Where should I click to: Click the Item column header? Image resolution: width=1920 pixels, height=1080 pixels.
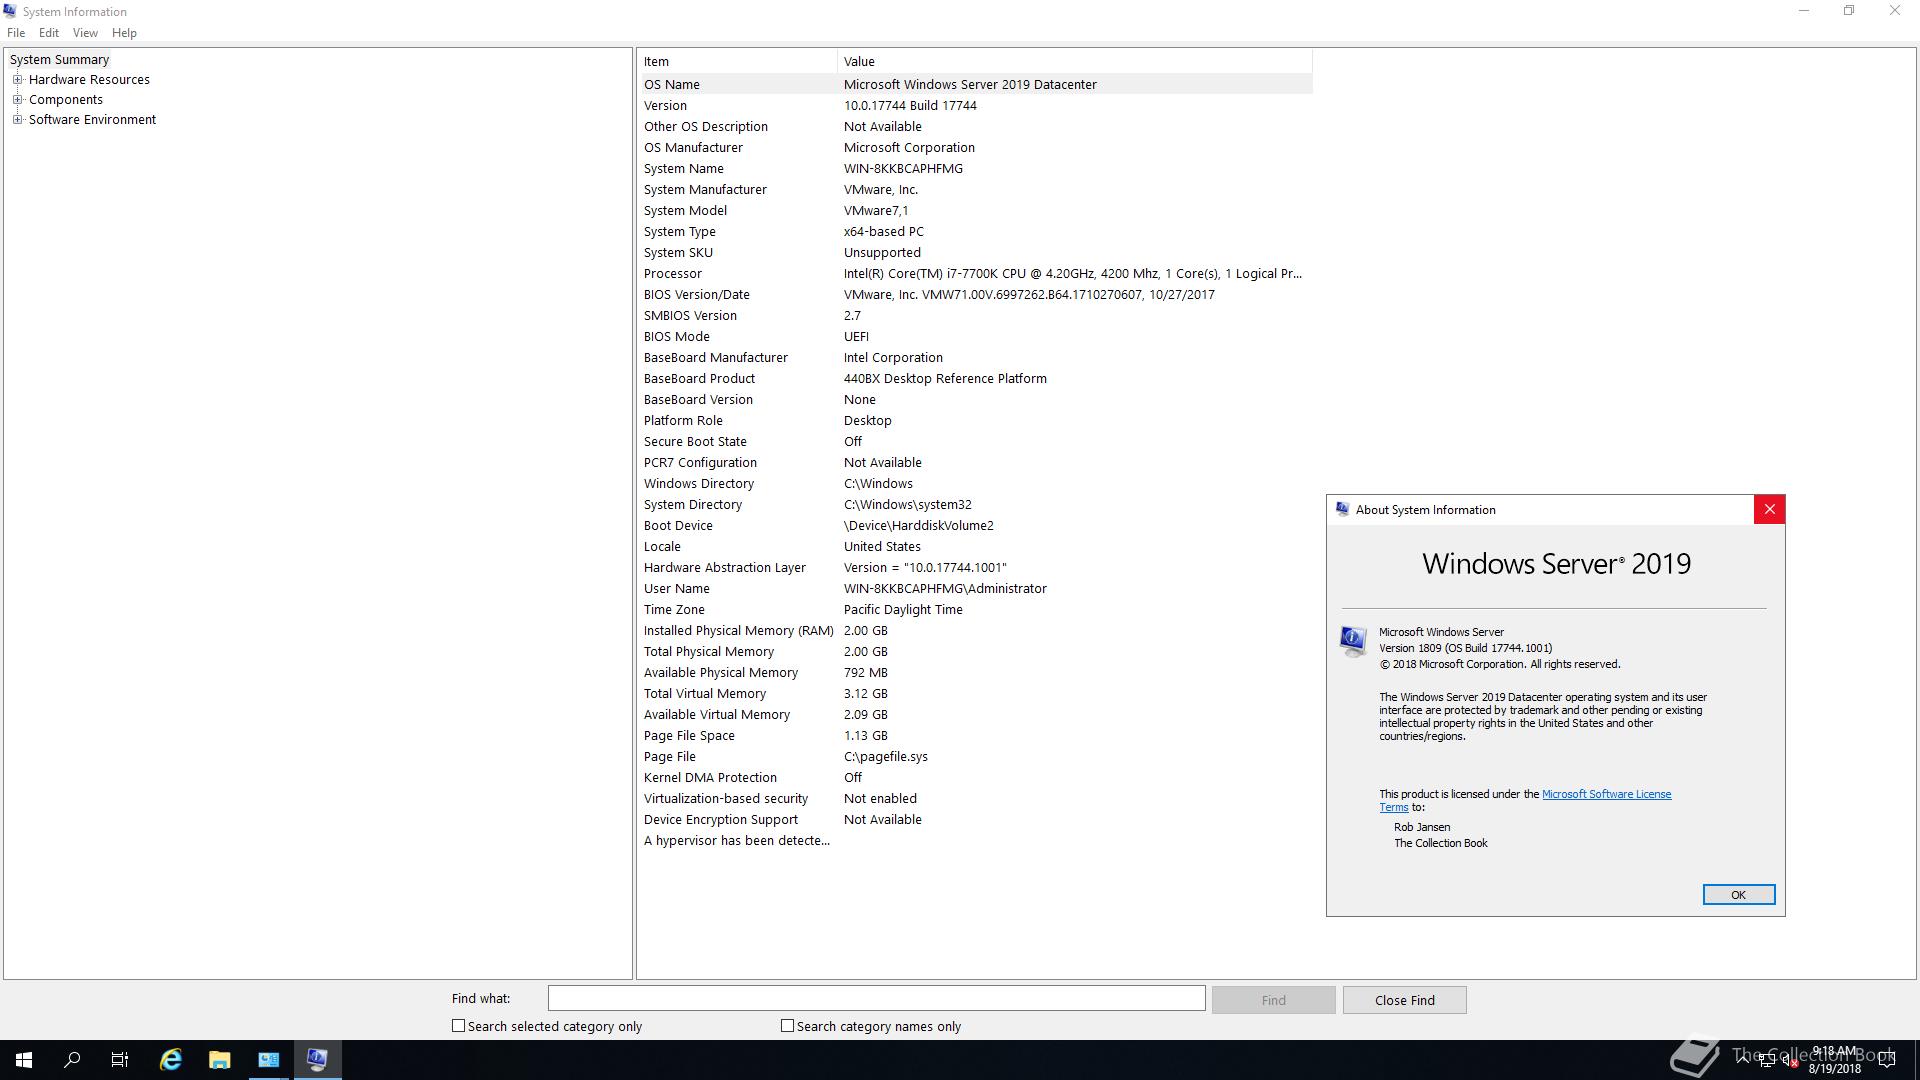point(738,61)
